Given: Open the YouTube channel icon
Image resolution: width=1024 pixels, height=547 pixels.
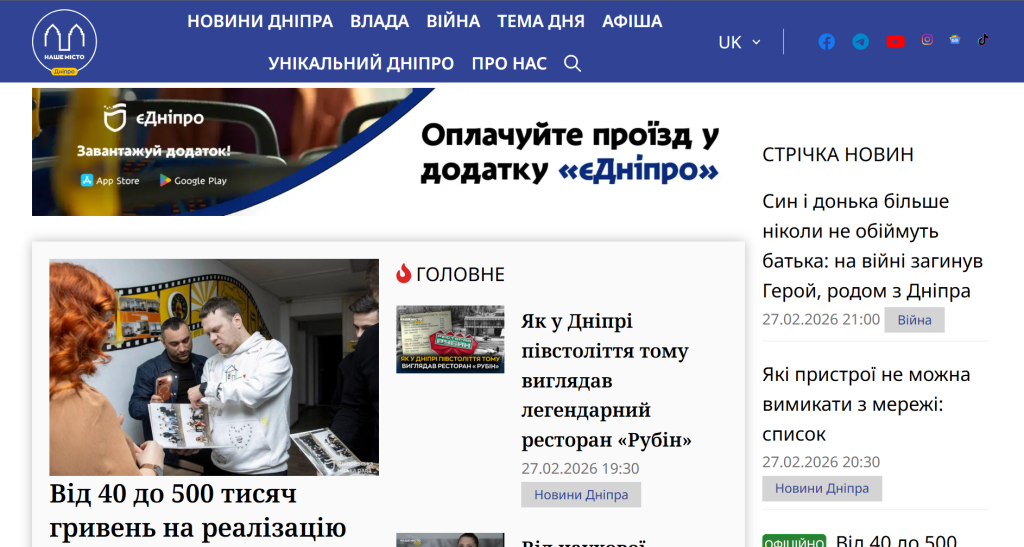Looking at the screenshot, I should 895,42.
